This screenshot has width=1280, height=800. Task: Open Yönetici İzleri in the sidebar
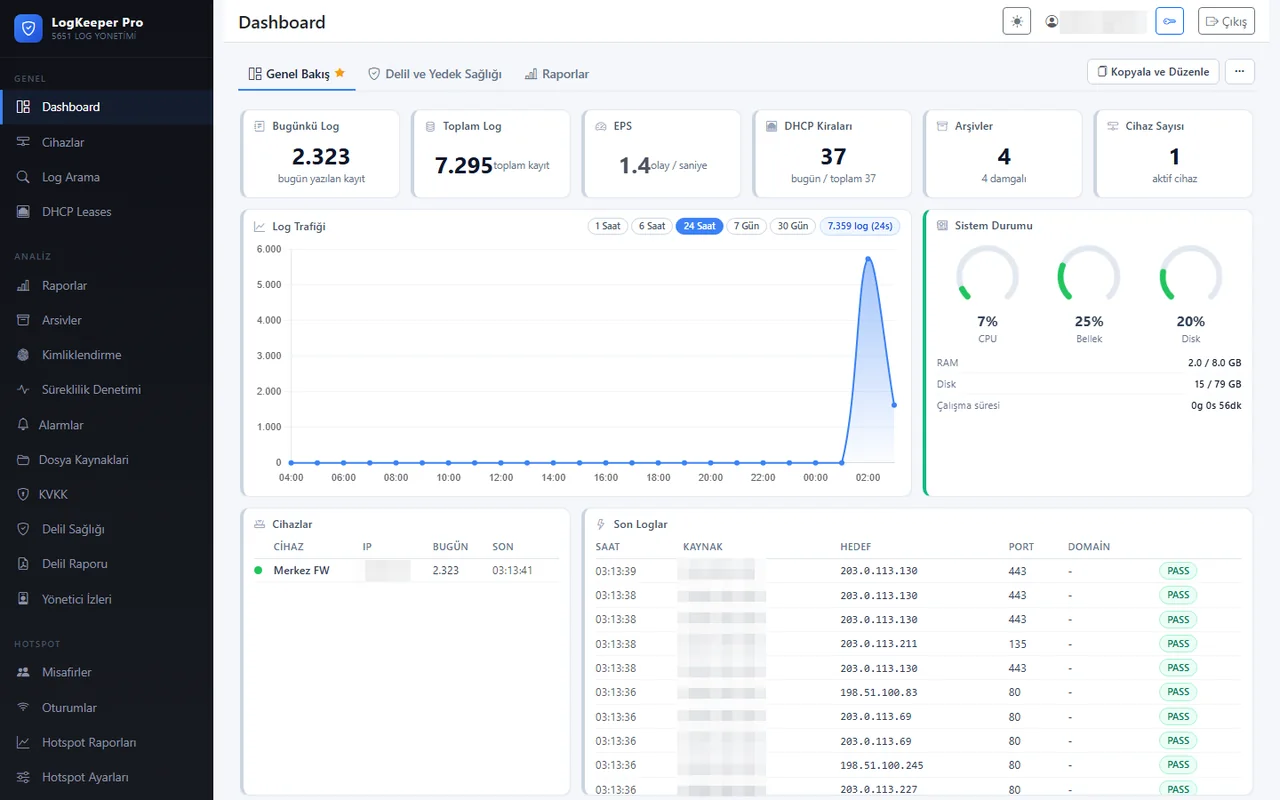point(106,599)
